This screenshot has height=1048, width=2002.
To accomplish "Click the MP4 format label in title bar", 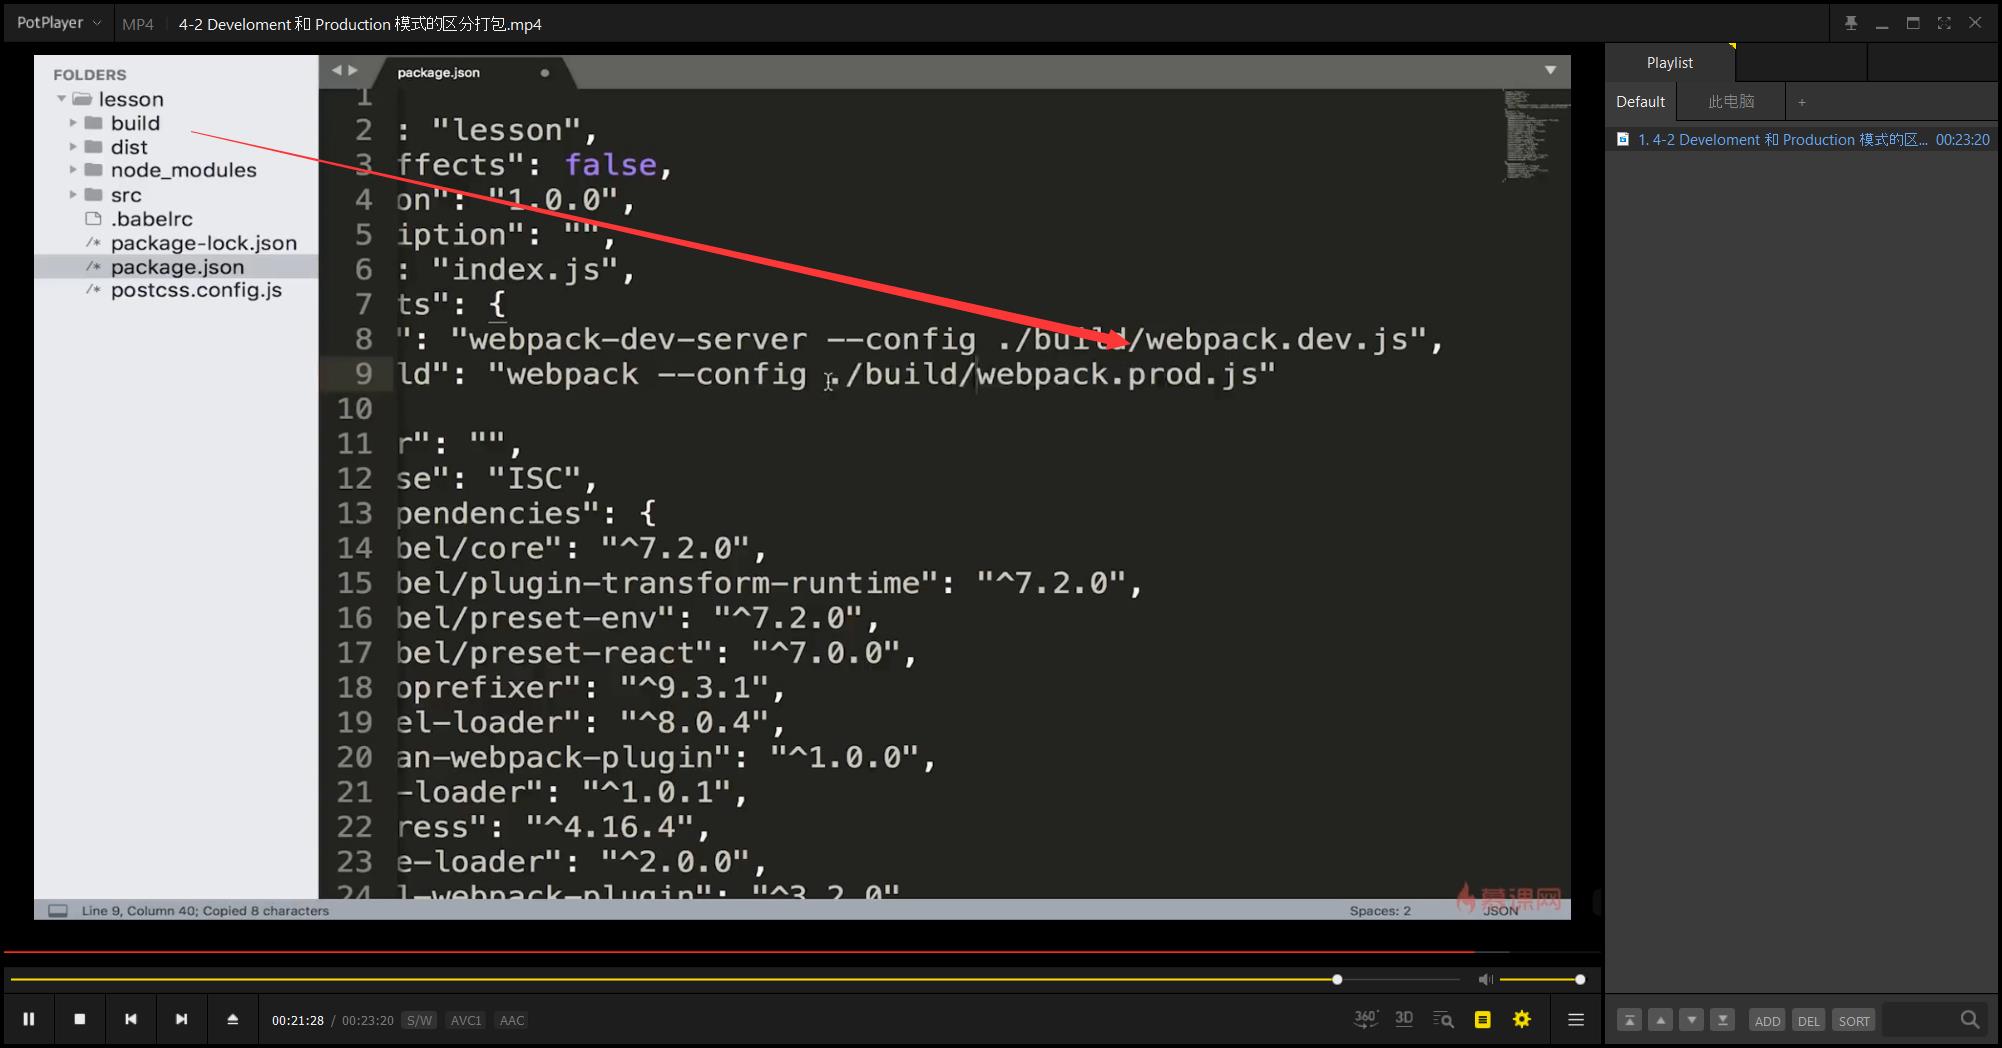I will pos(138,24).
